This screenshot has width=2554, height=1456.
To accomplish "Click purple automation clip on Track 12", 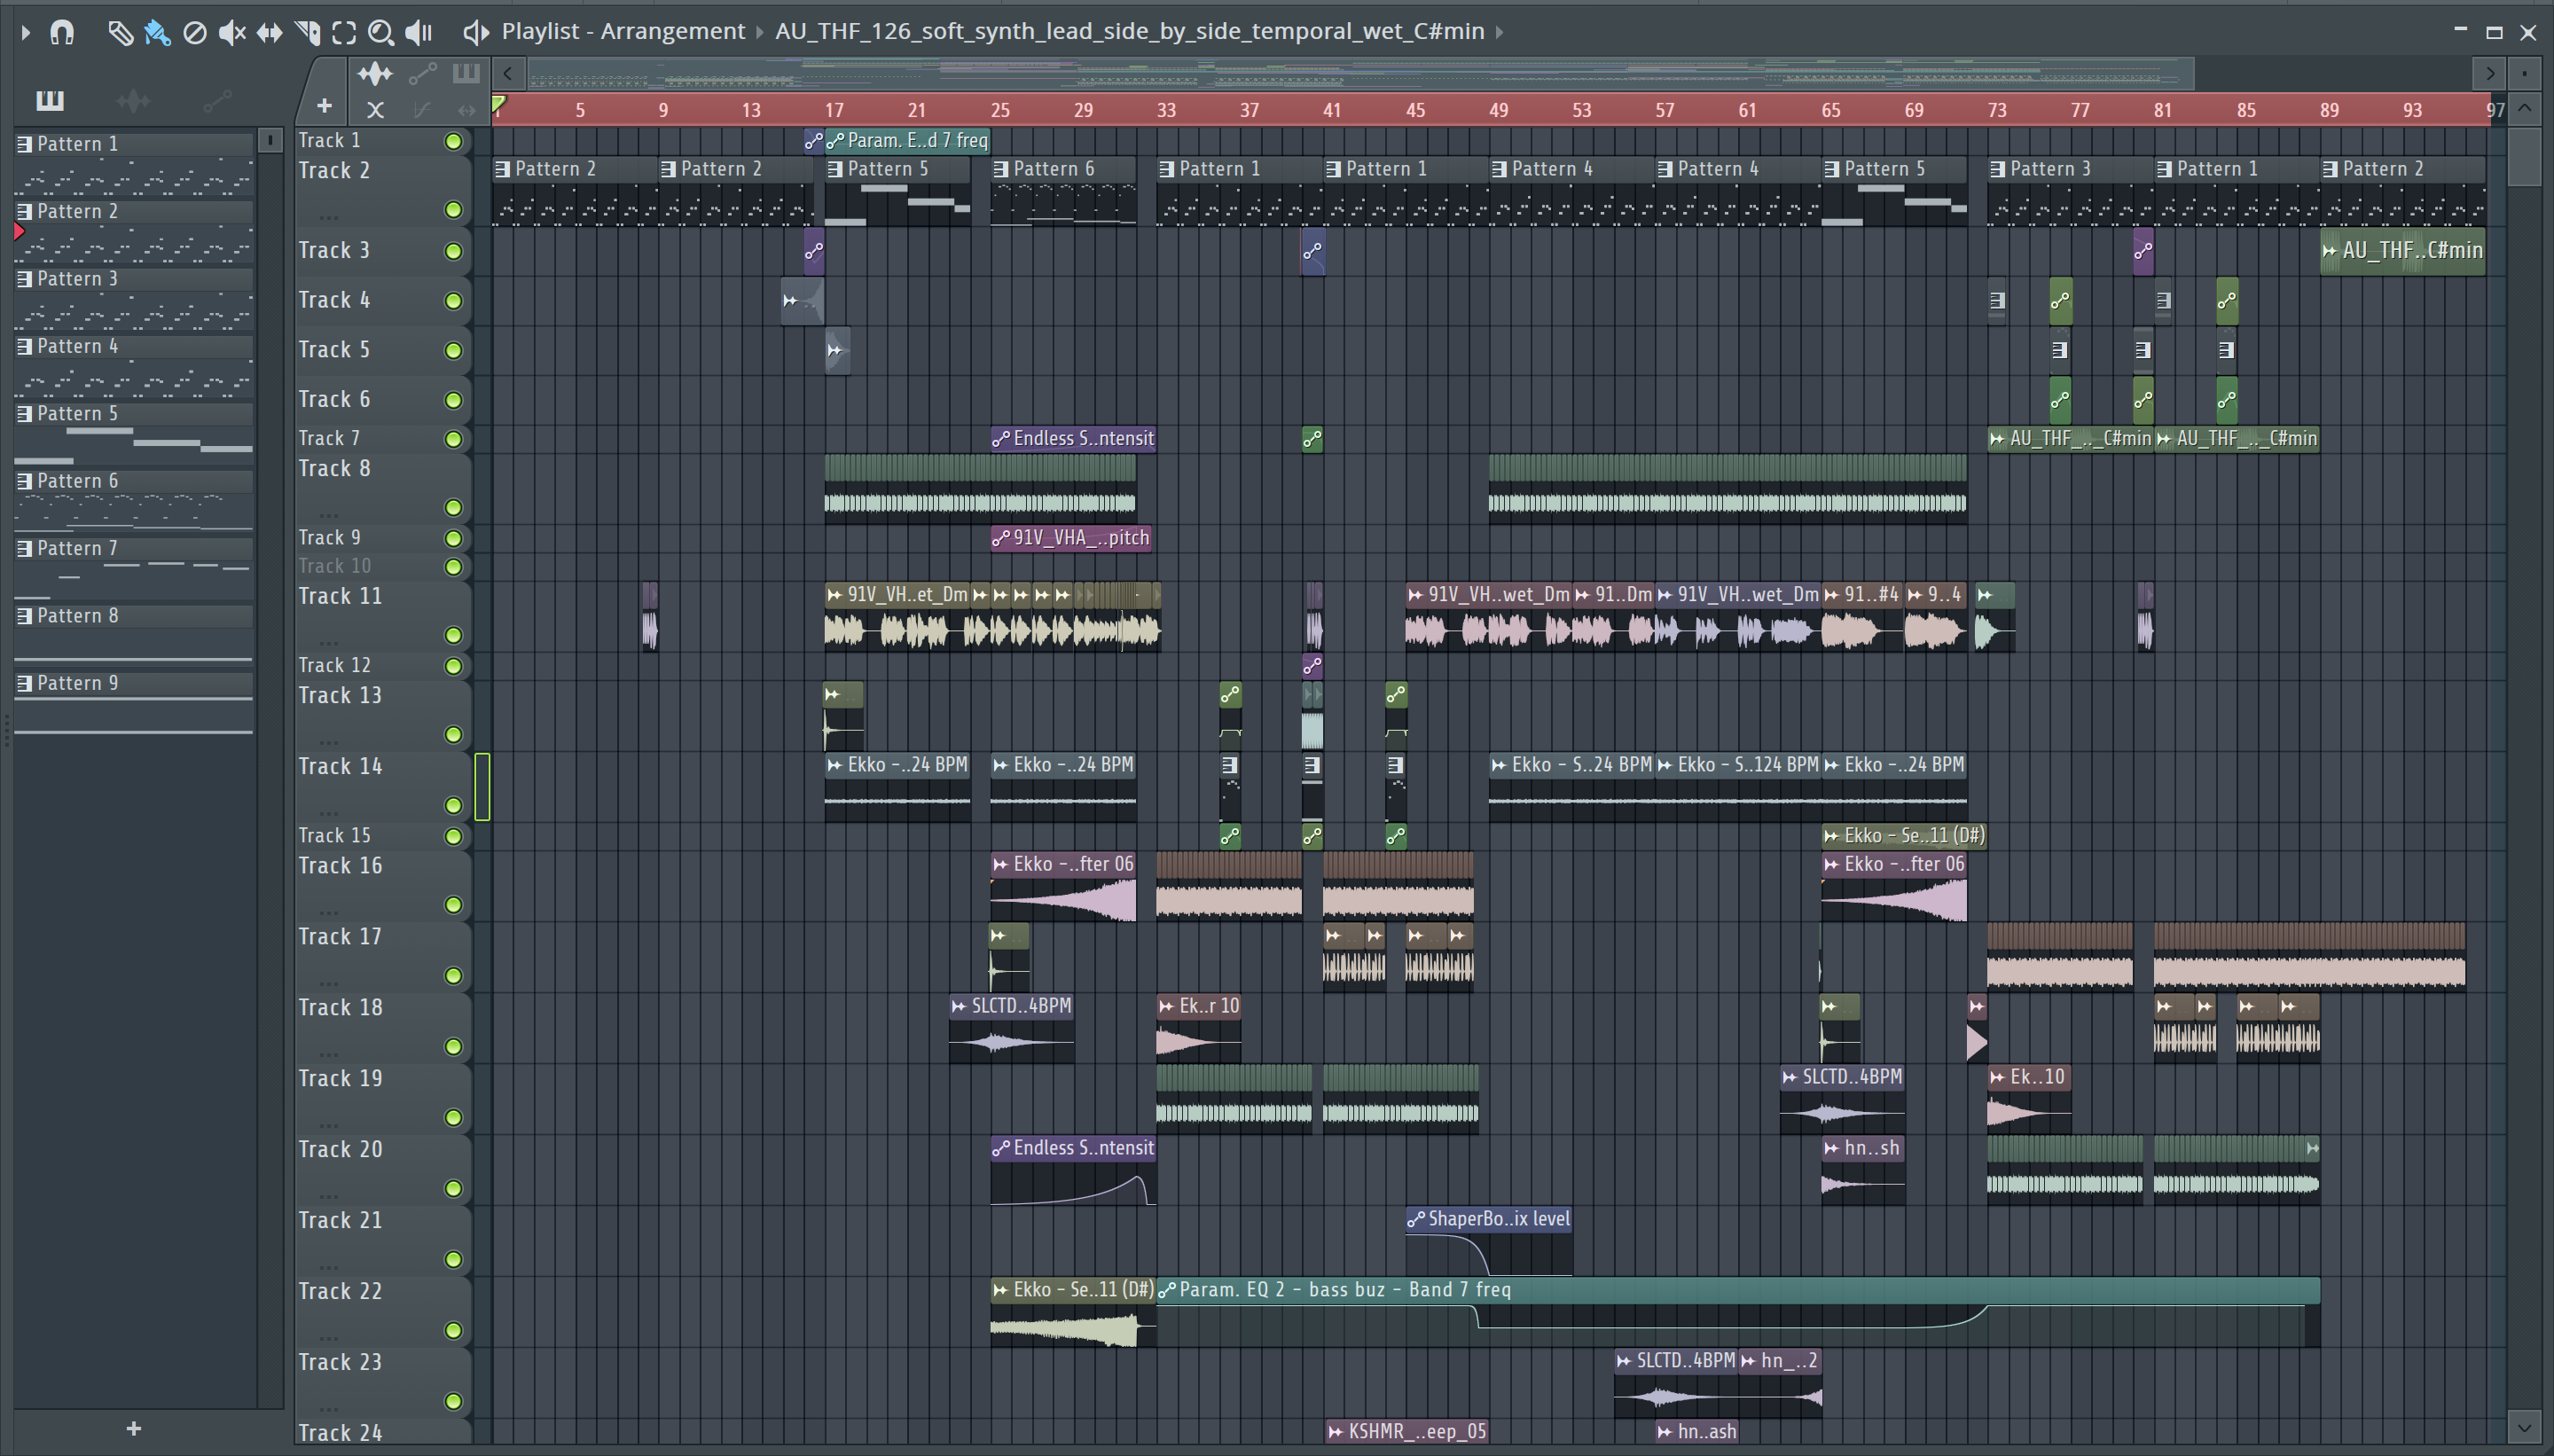I will coord(1312,665).
